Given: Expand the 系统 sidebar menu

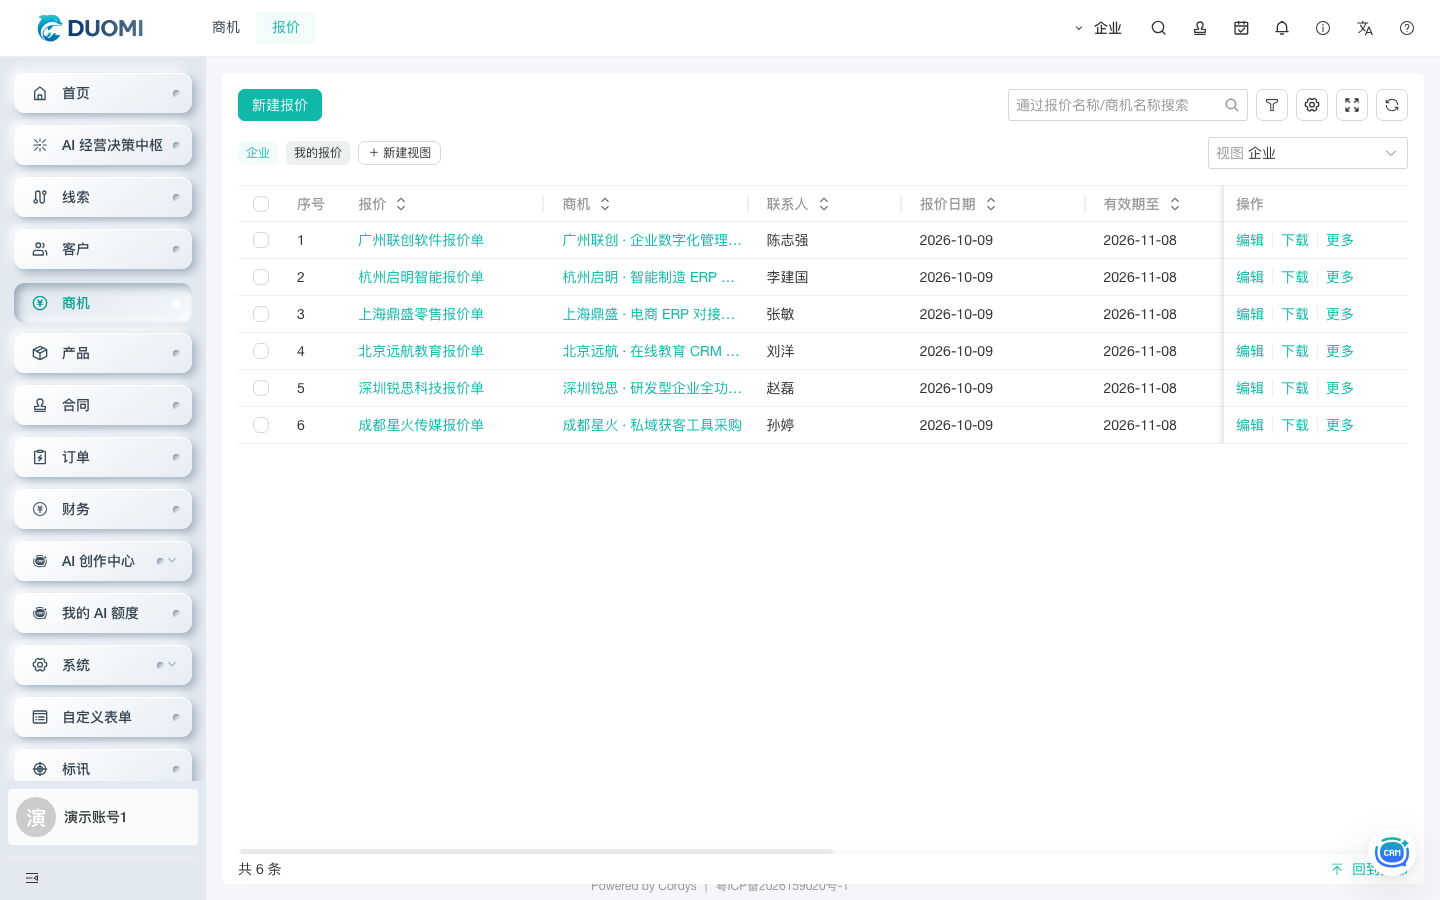Looking at the screenshot, I should point(103,665).
